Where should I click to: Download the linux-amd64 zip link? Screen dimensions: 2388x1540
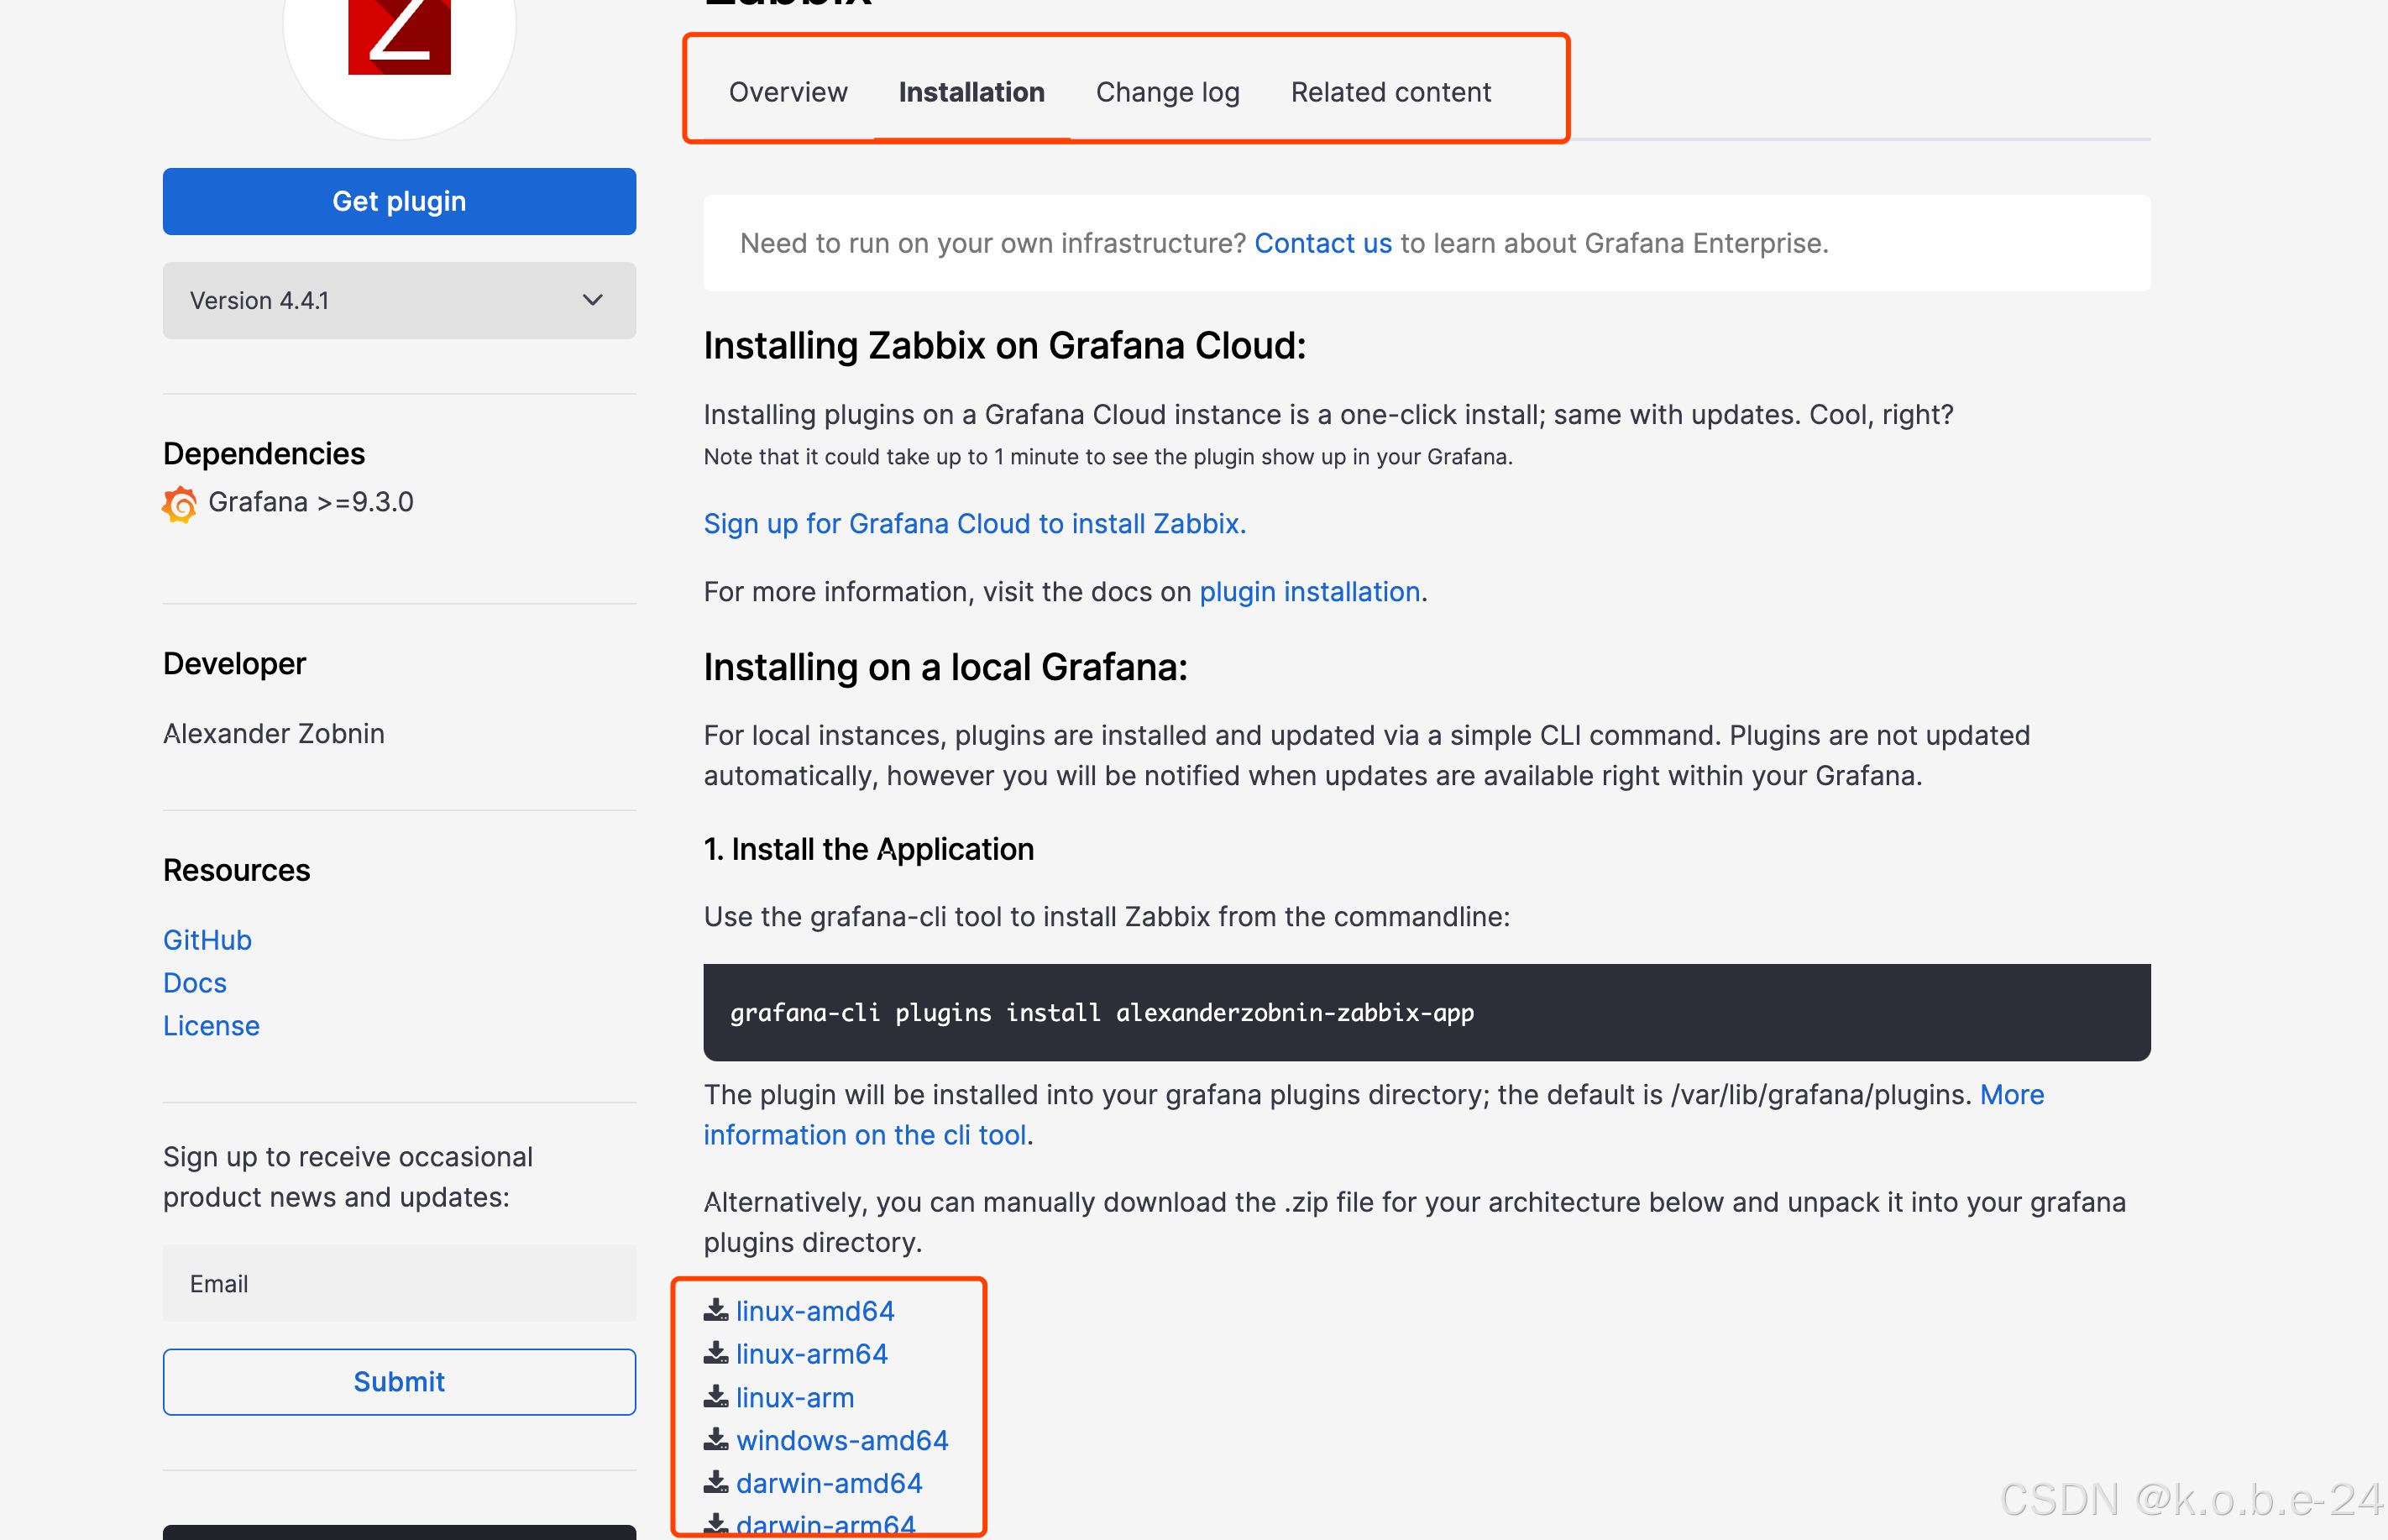click(815, 1310)
